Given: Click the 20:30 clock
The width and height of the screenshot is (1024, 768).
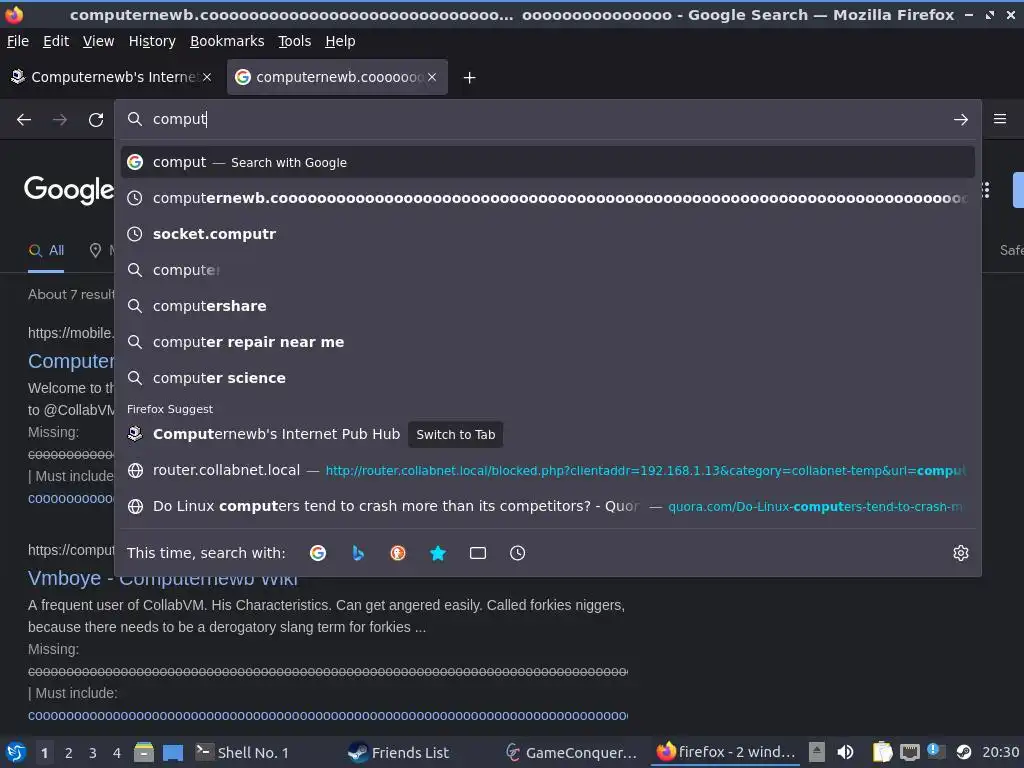Looking at the screenshot, I should coord(1000,752).
